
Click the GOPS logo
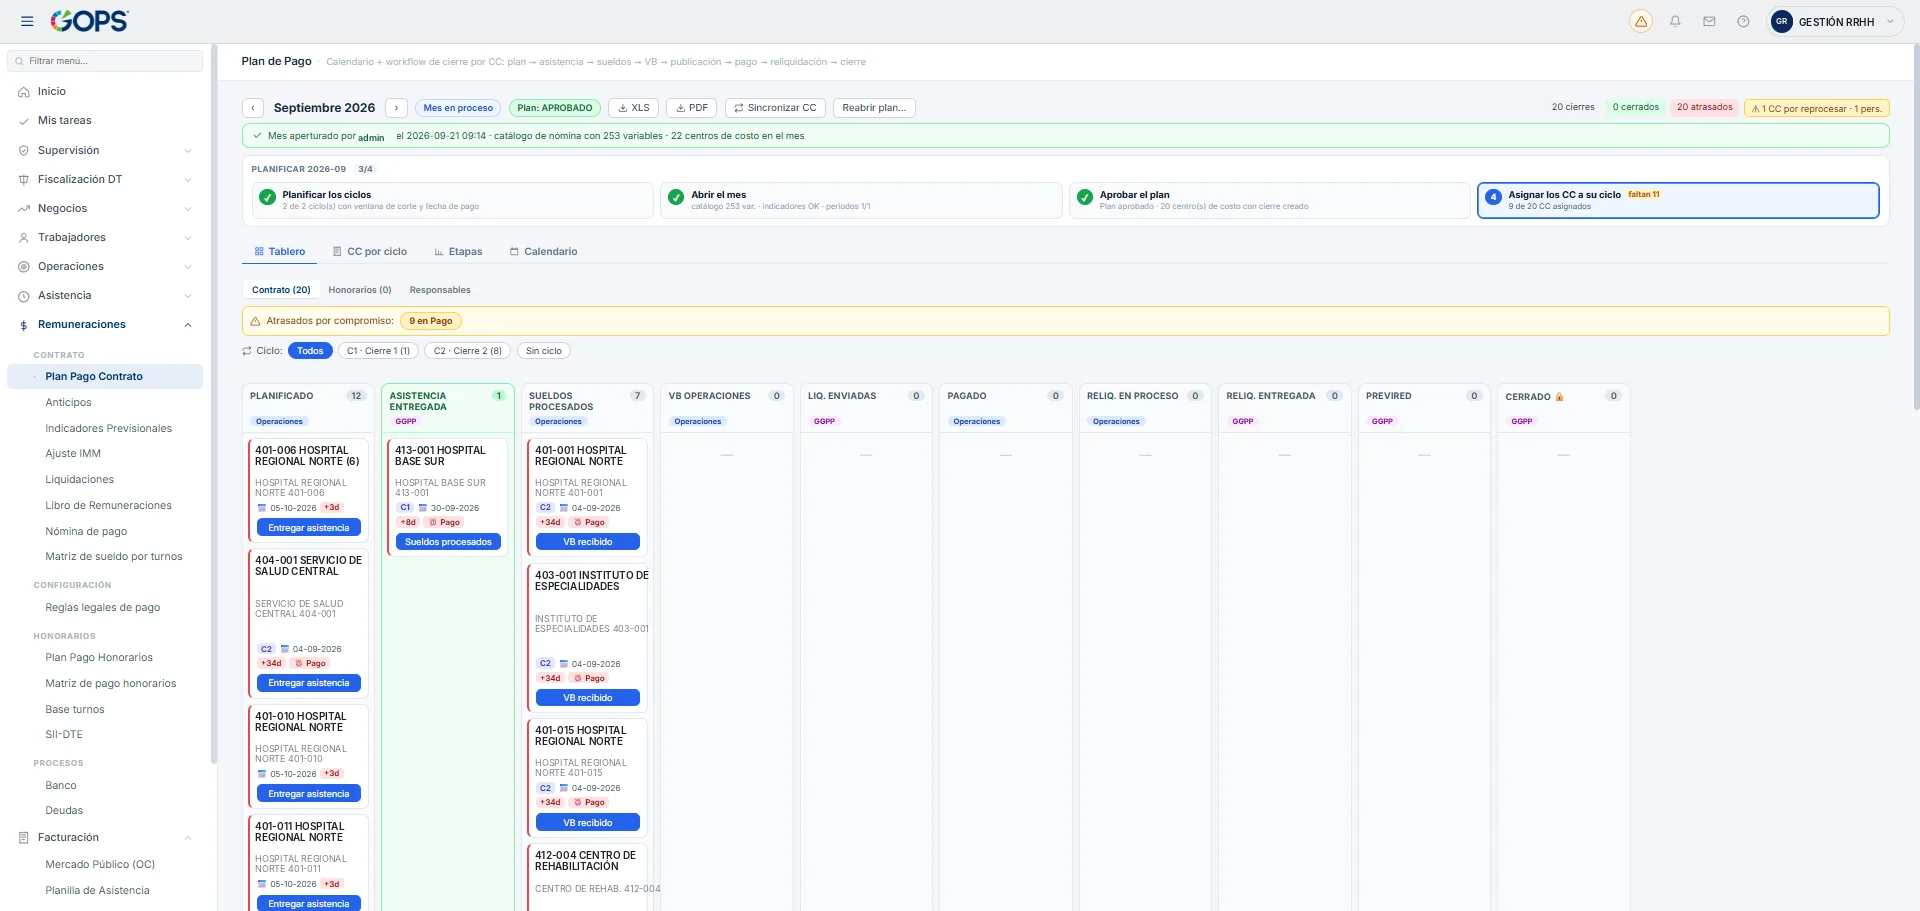(x=90, y=21)
